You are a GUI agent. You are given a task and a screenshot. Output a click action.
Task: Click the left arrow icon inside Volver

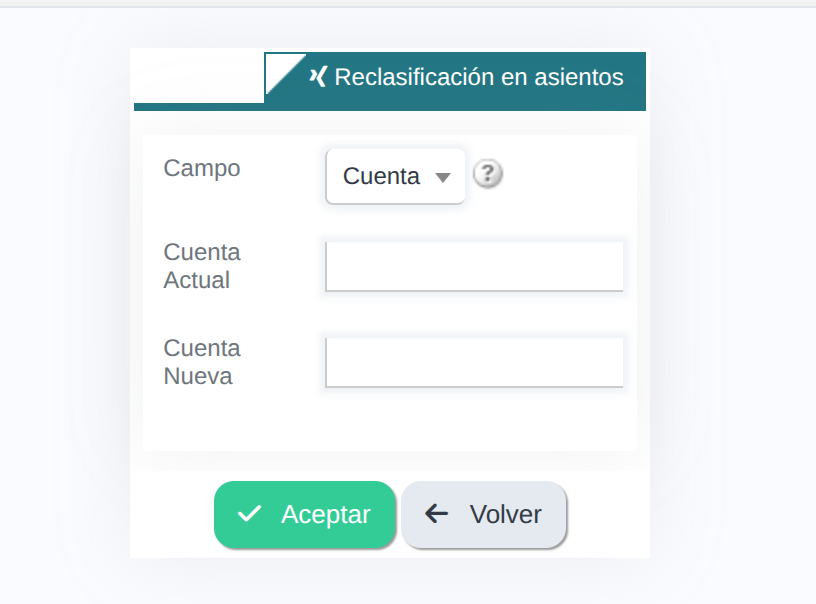point(436,514)
